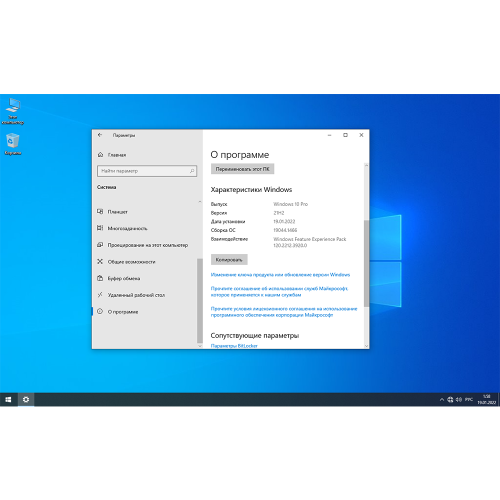Image resolution: width=500 pixels, height=500 pixels.
Task: Click the version value 21H2
Action: point(279,213)
